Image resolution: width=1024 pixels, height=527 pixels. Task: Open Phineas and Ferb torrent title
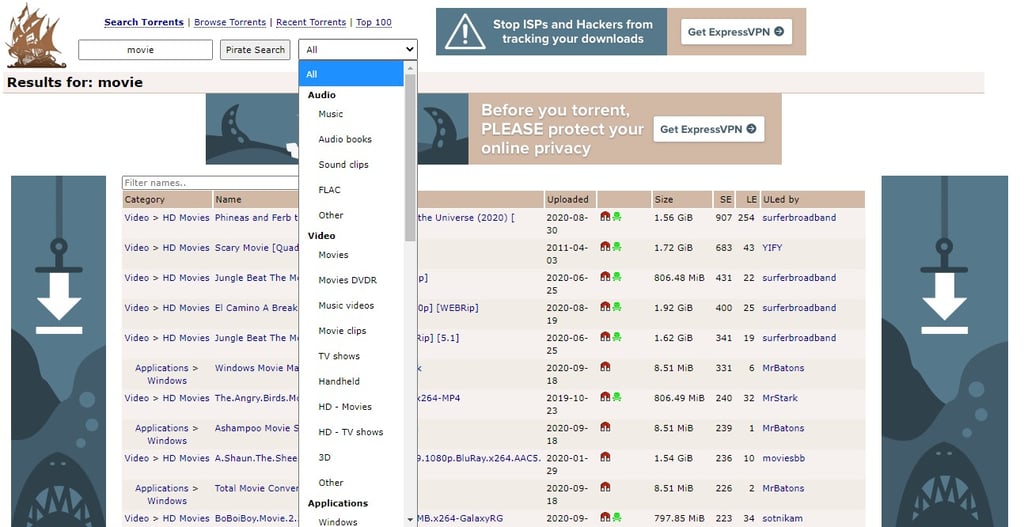click(256, 217)
